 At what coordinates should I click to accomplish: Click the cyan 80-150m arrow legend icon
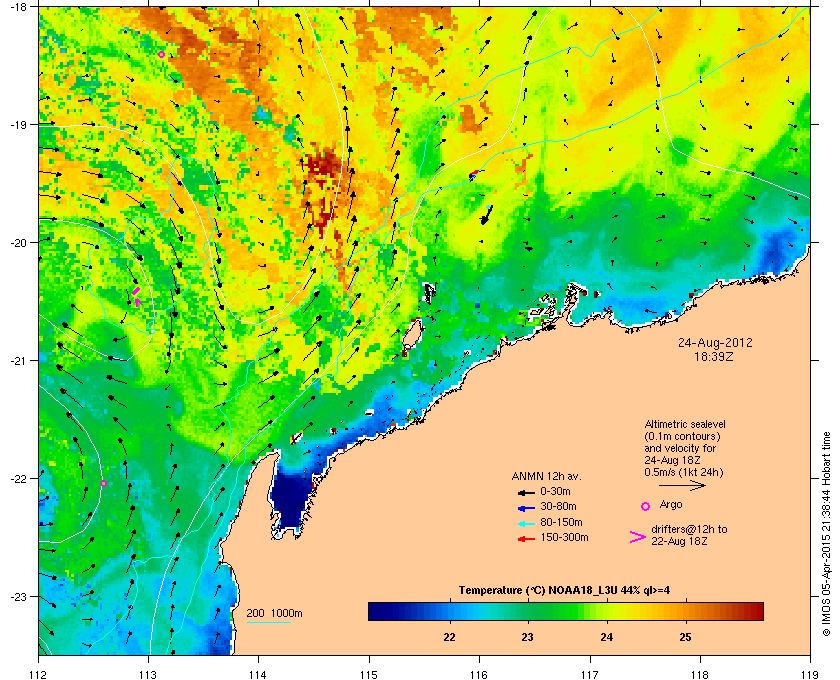(526, 524)
